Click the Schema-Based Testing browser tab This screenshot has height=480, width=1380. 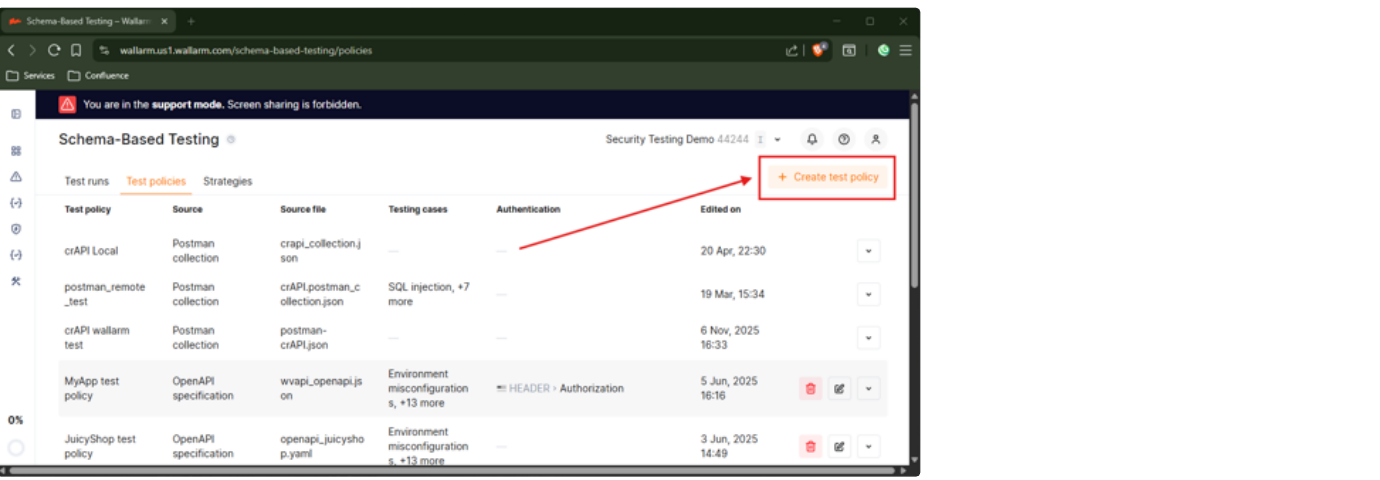pos(87,21)
